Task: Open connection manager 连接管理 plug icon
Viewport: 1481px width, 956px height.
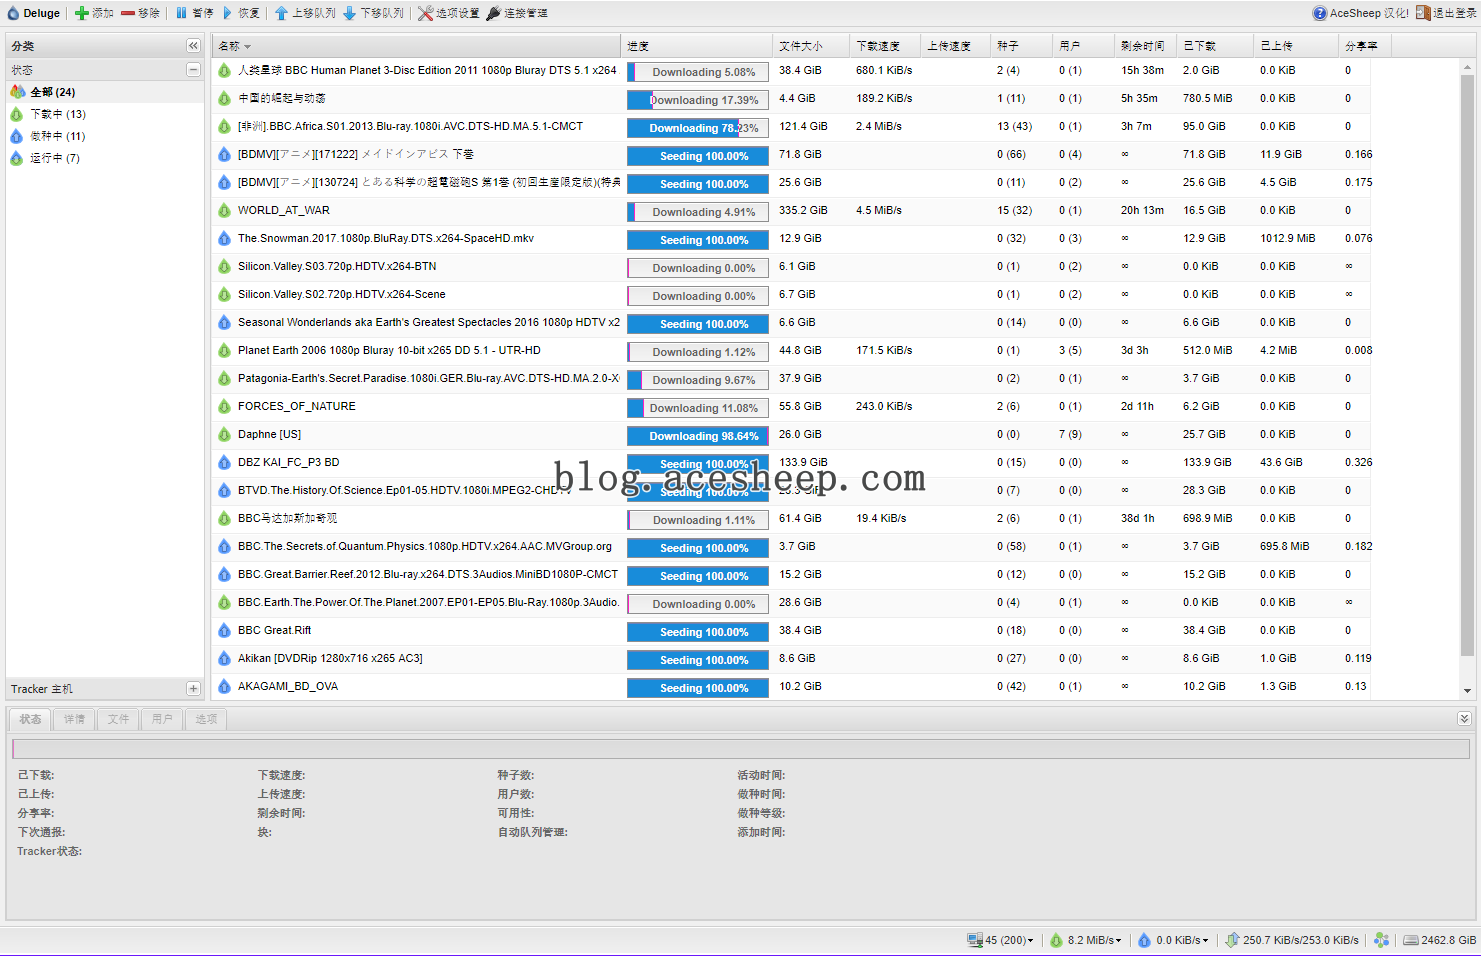Action: point(493,13)
